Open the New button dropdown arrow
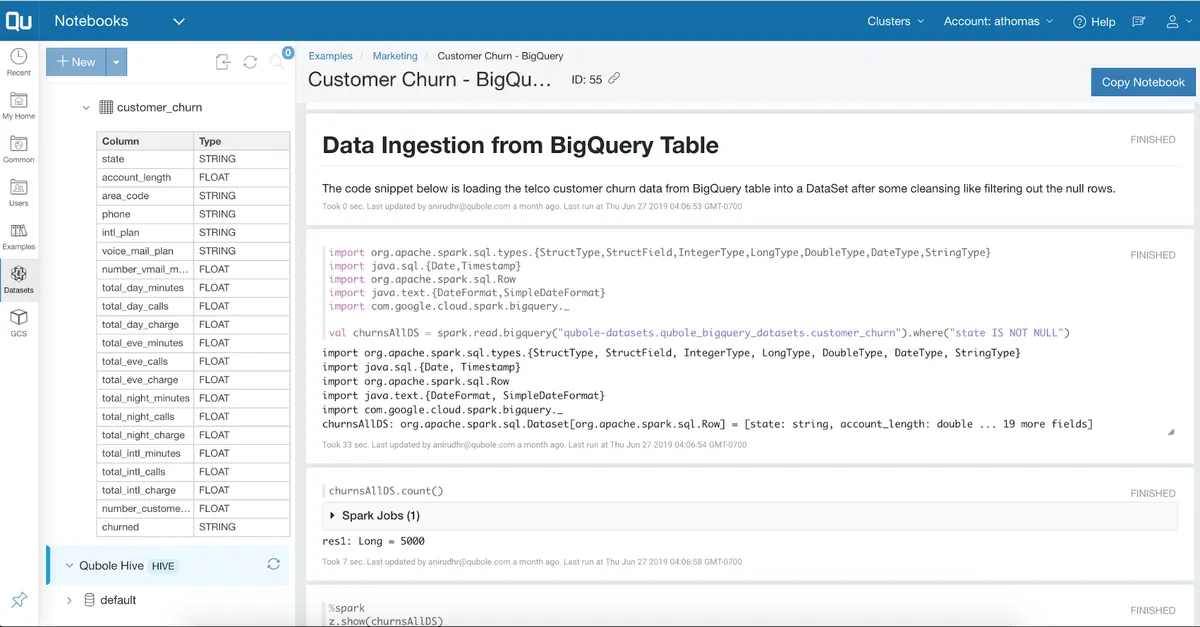Viewport: 1200px width, 627px height. [x=116, y=62]
